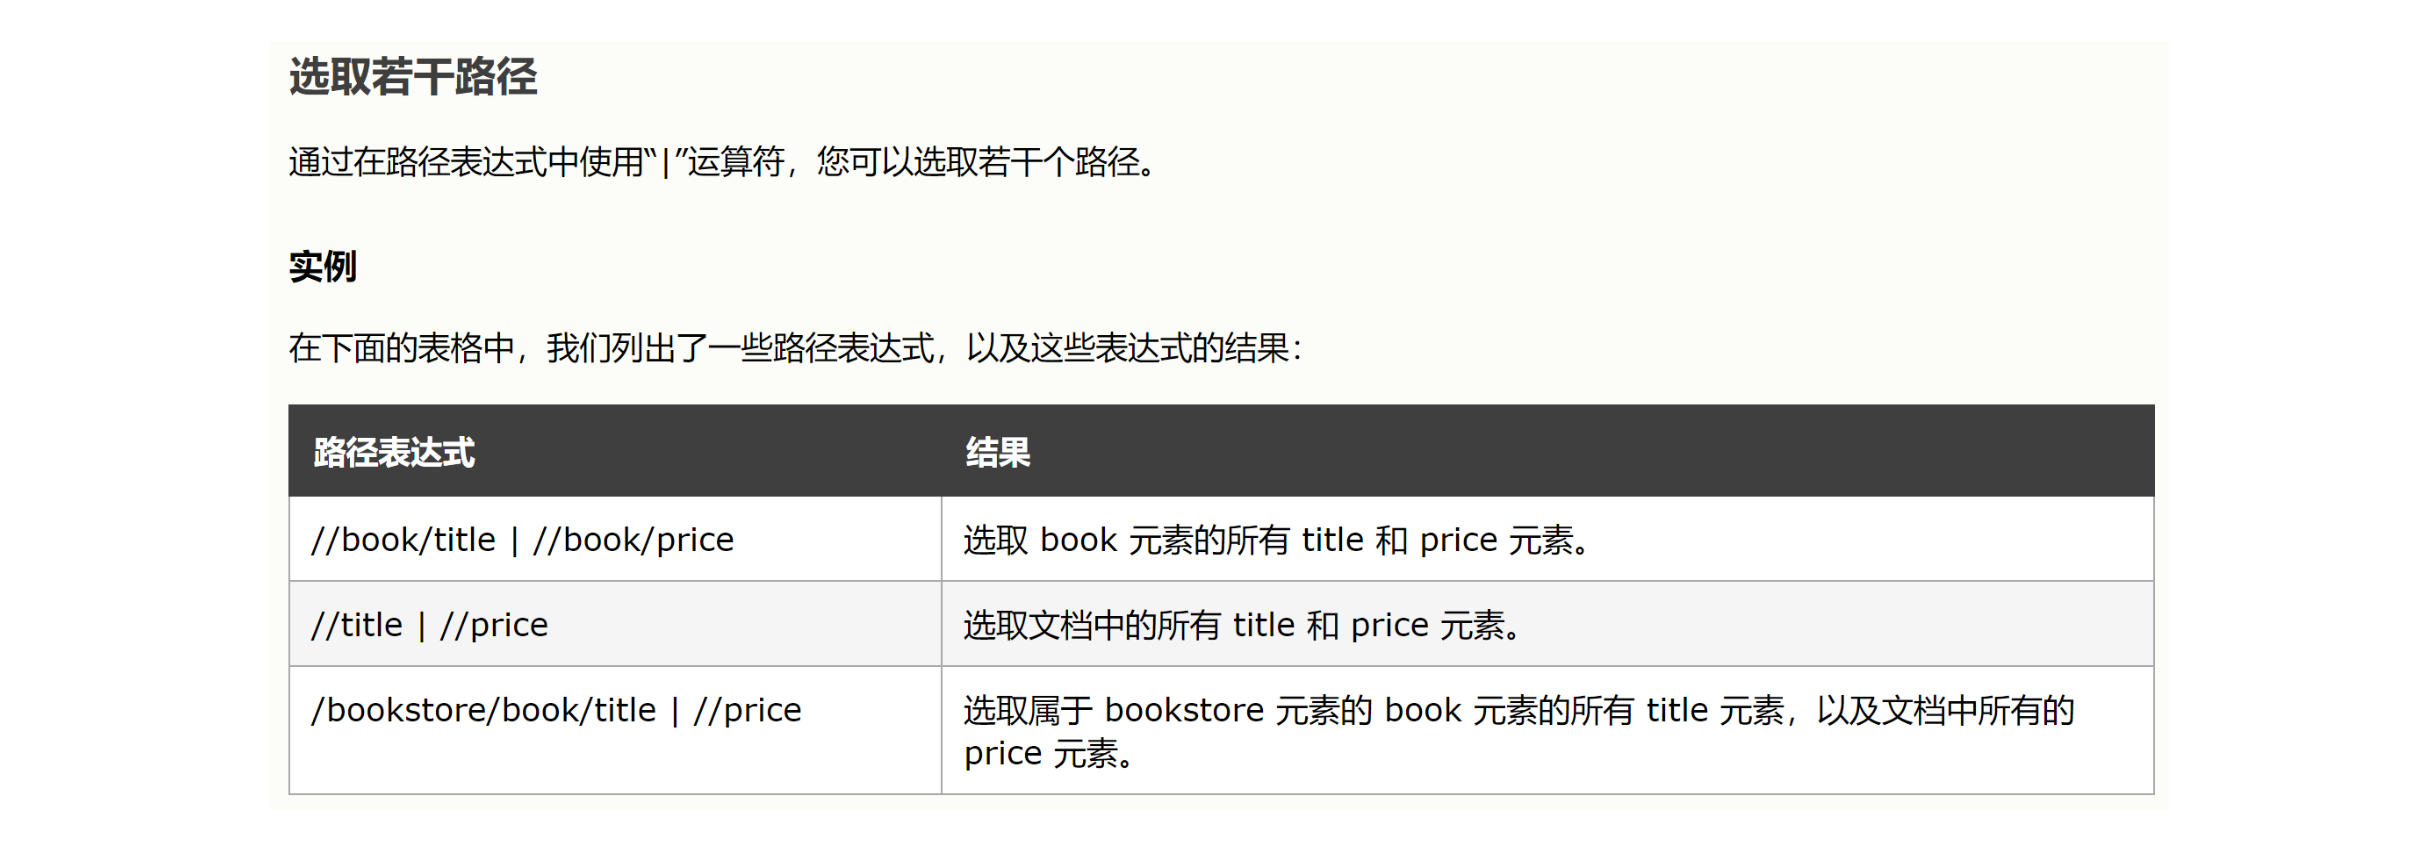Click the 实例 subheading

point(322,267)
